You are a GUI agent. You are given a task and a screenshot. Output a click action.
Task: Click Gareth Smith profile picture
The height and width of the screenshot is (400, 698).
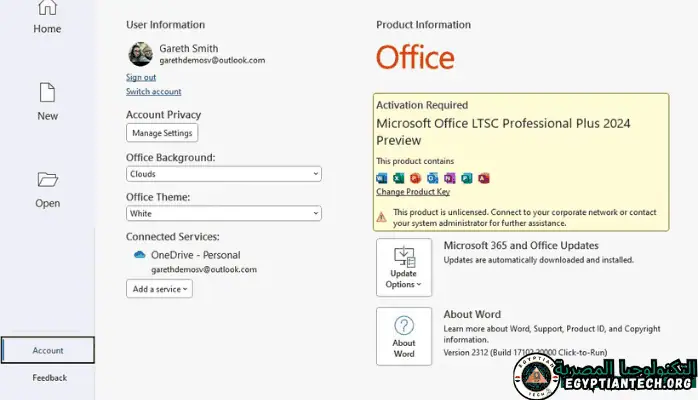(141, 54)
